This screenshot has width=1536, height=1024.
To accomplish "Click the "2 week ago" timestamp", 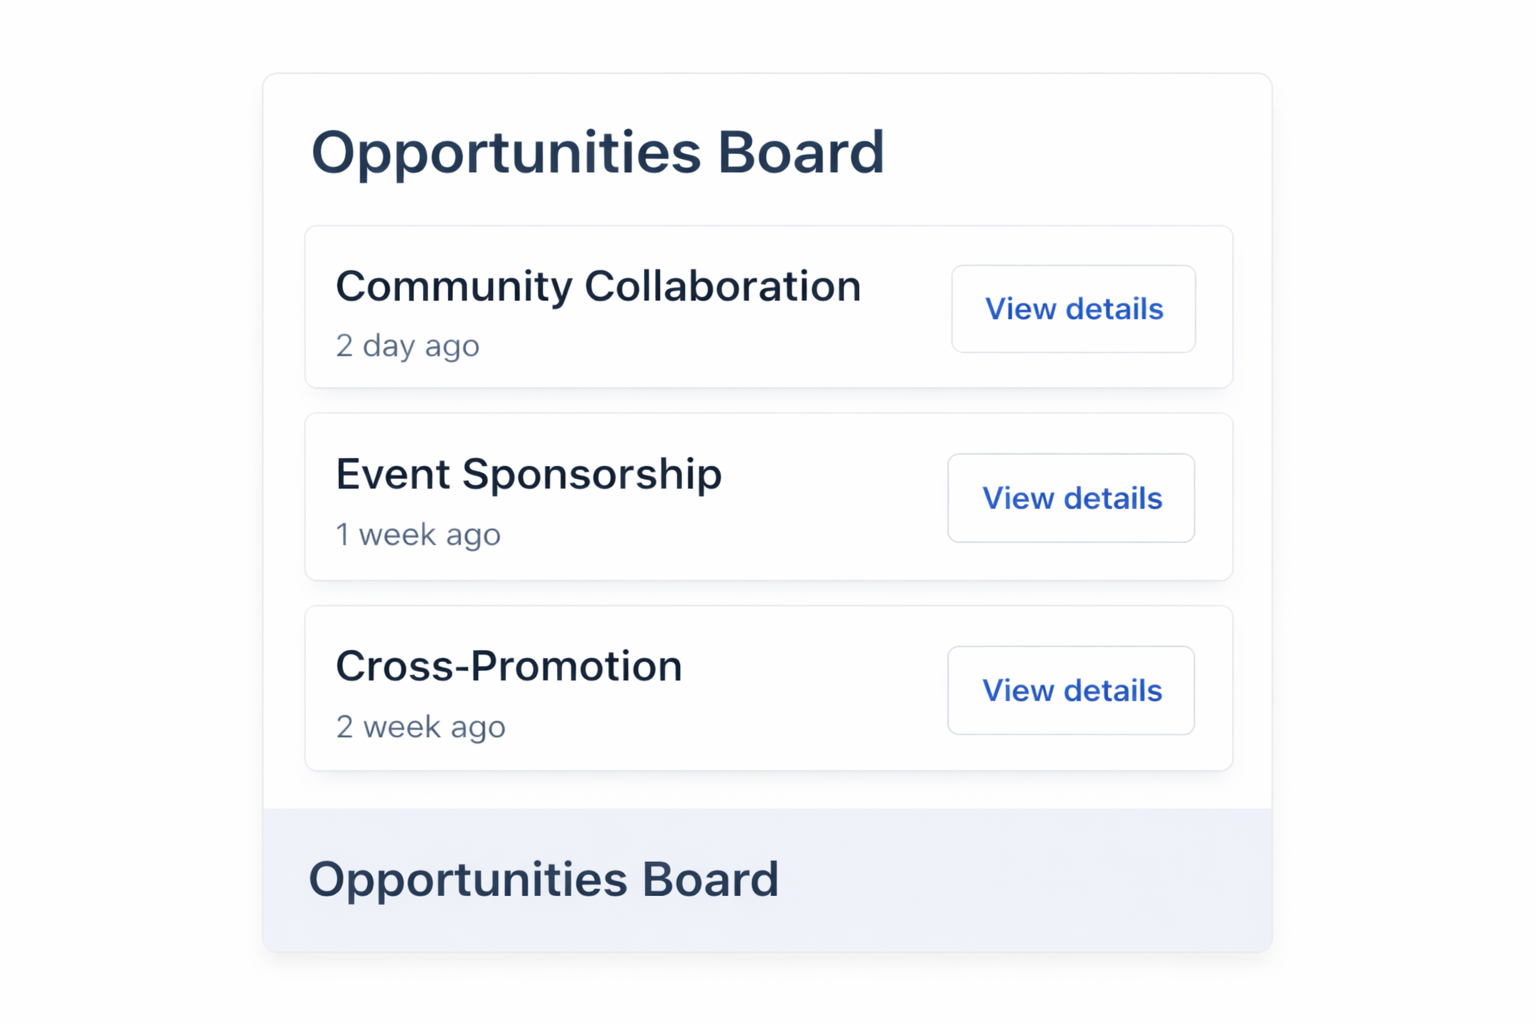I will pos(420,727).
